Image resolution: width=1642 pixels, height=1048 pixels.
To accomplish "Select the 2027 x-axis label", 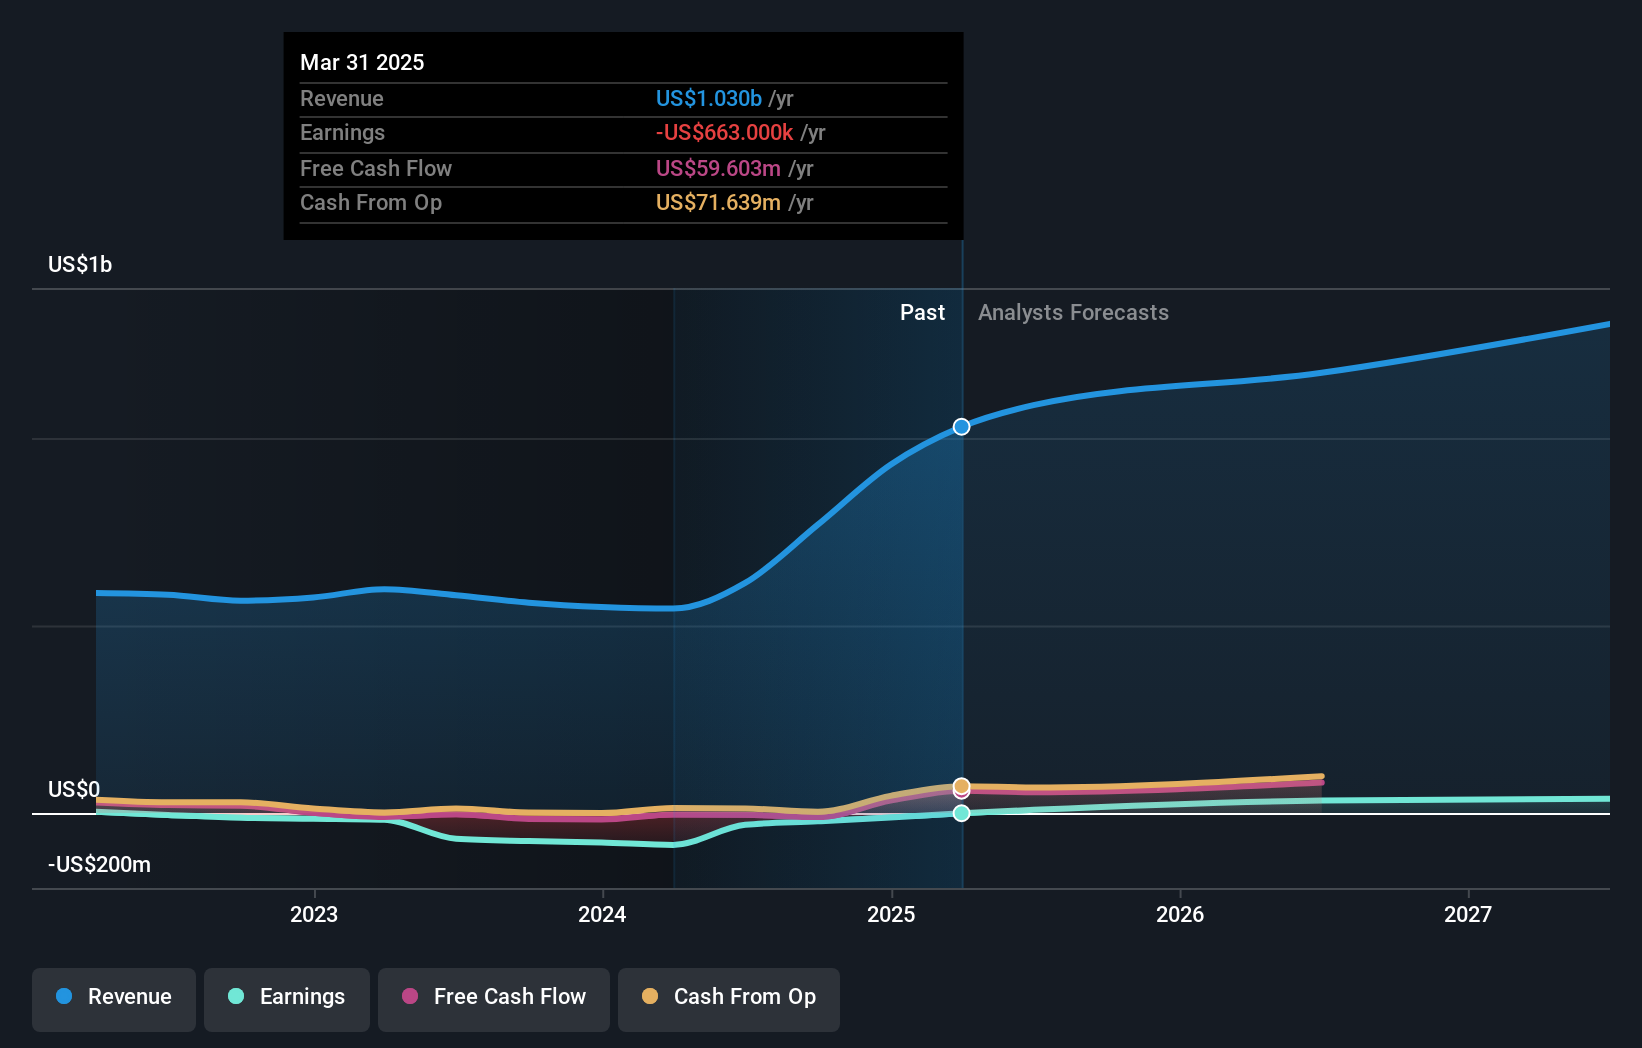I will (1468, 914).
